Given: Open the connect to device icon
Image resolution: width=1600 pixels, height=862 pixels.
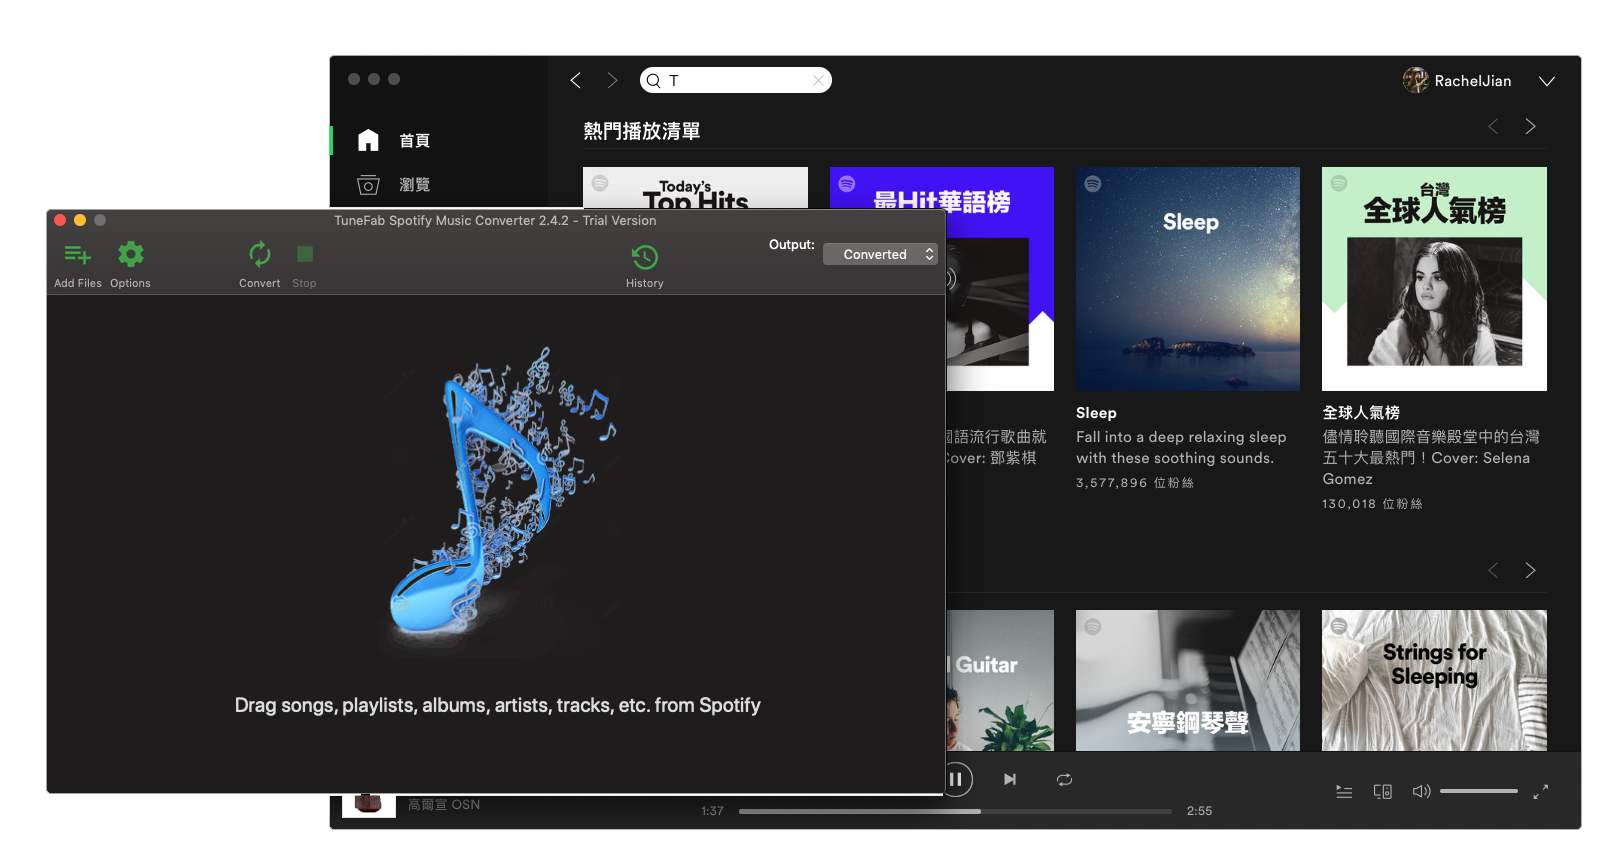Looking at the screenshot, I should tap(1383, 791).
